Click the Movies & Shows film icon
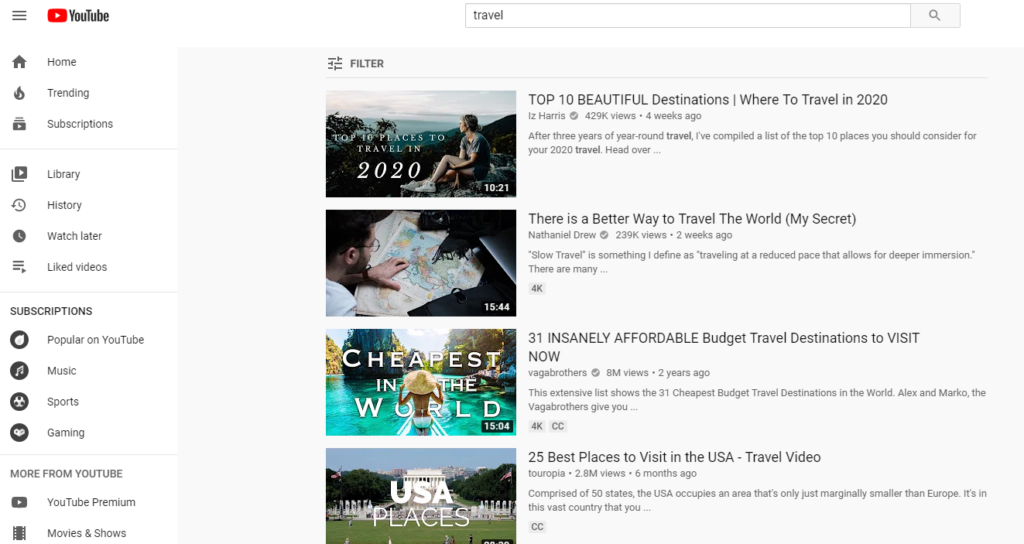The height and width of the screenshot is (544, 1024). pyautogui.click(x=20, y=533)
